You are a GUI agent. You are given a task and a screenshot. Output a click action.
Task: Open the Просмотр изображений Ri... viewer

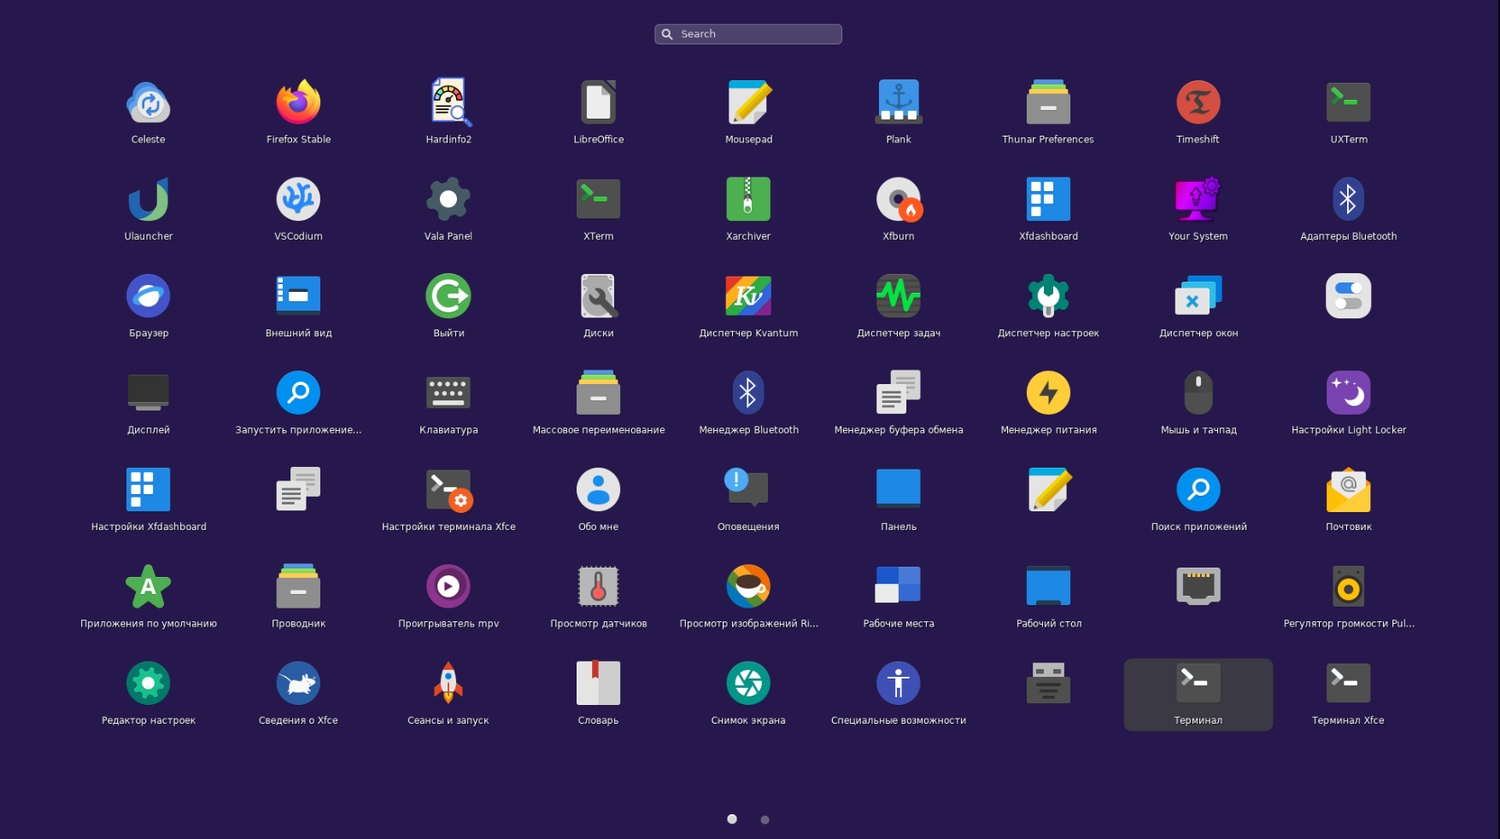pyautogui.click(x=748, y=587)
